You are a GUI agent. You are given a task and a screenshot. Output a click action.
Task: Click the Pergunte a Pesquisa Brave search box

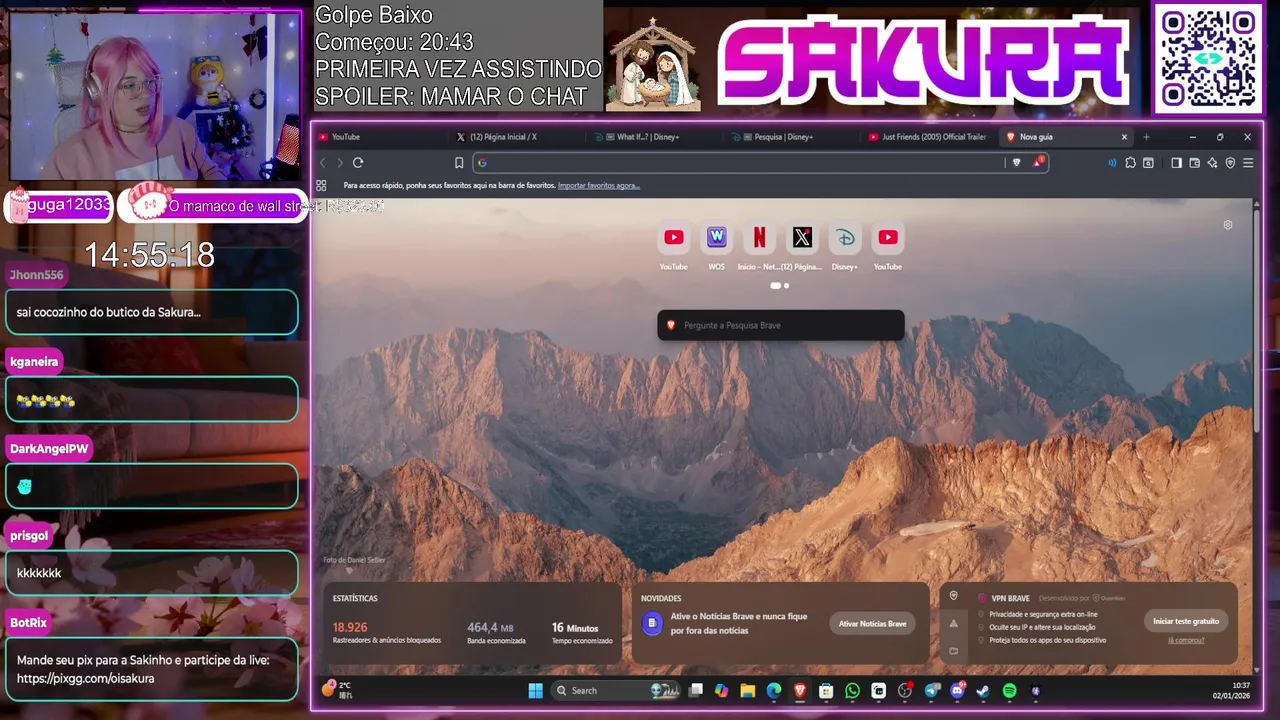[x=781, y=325]
